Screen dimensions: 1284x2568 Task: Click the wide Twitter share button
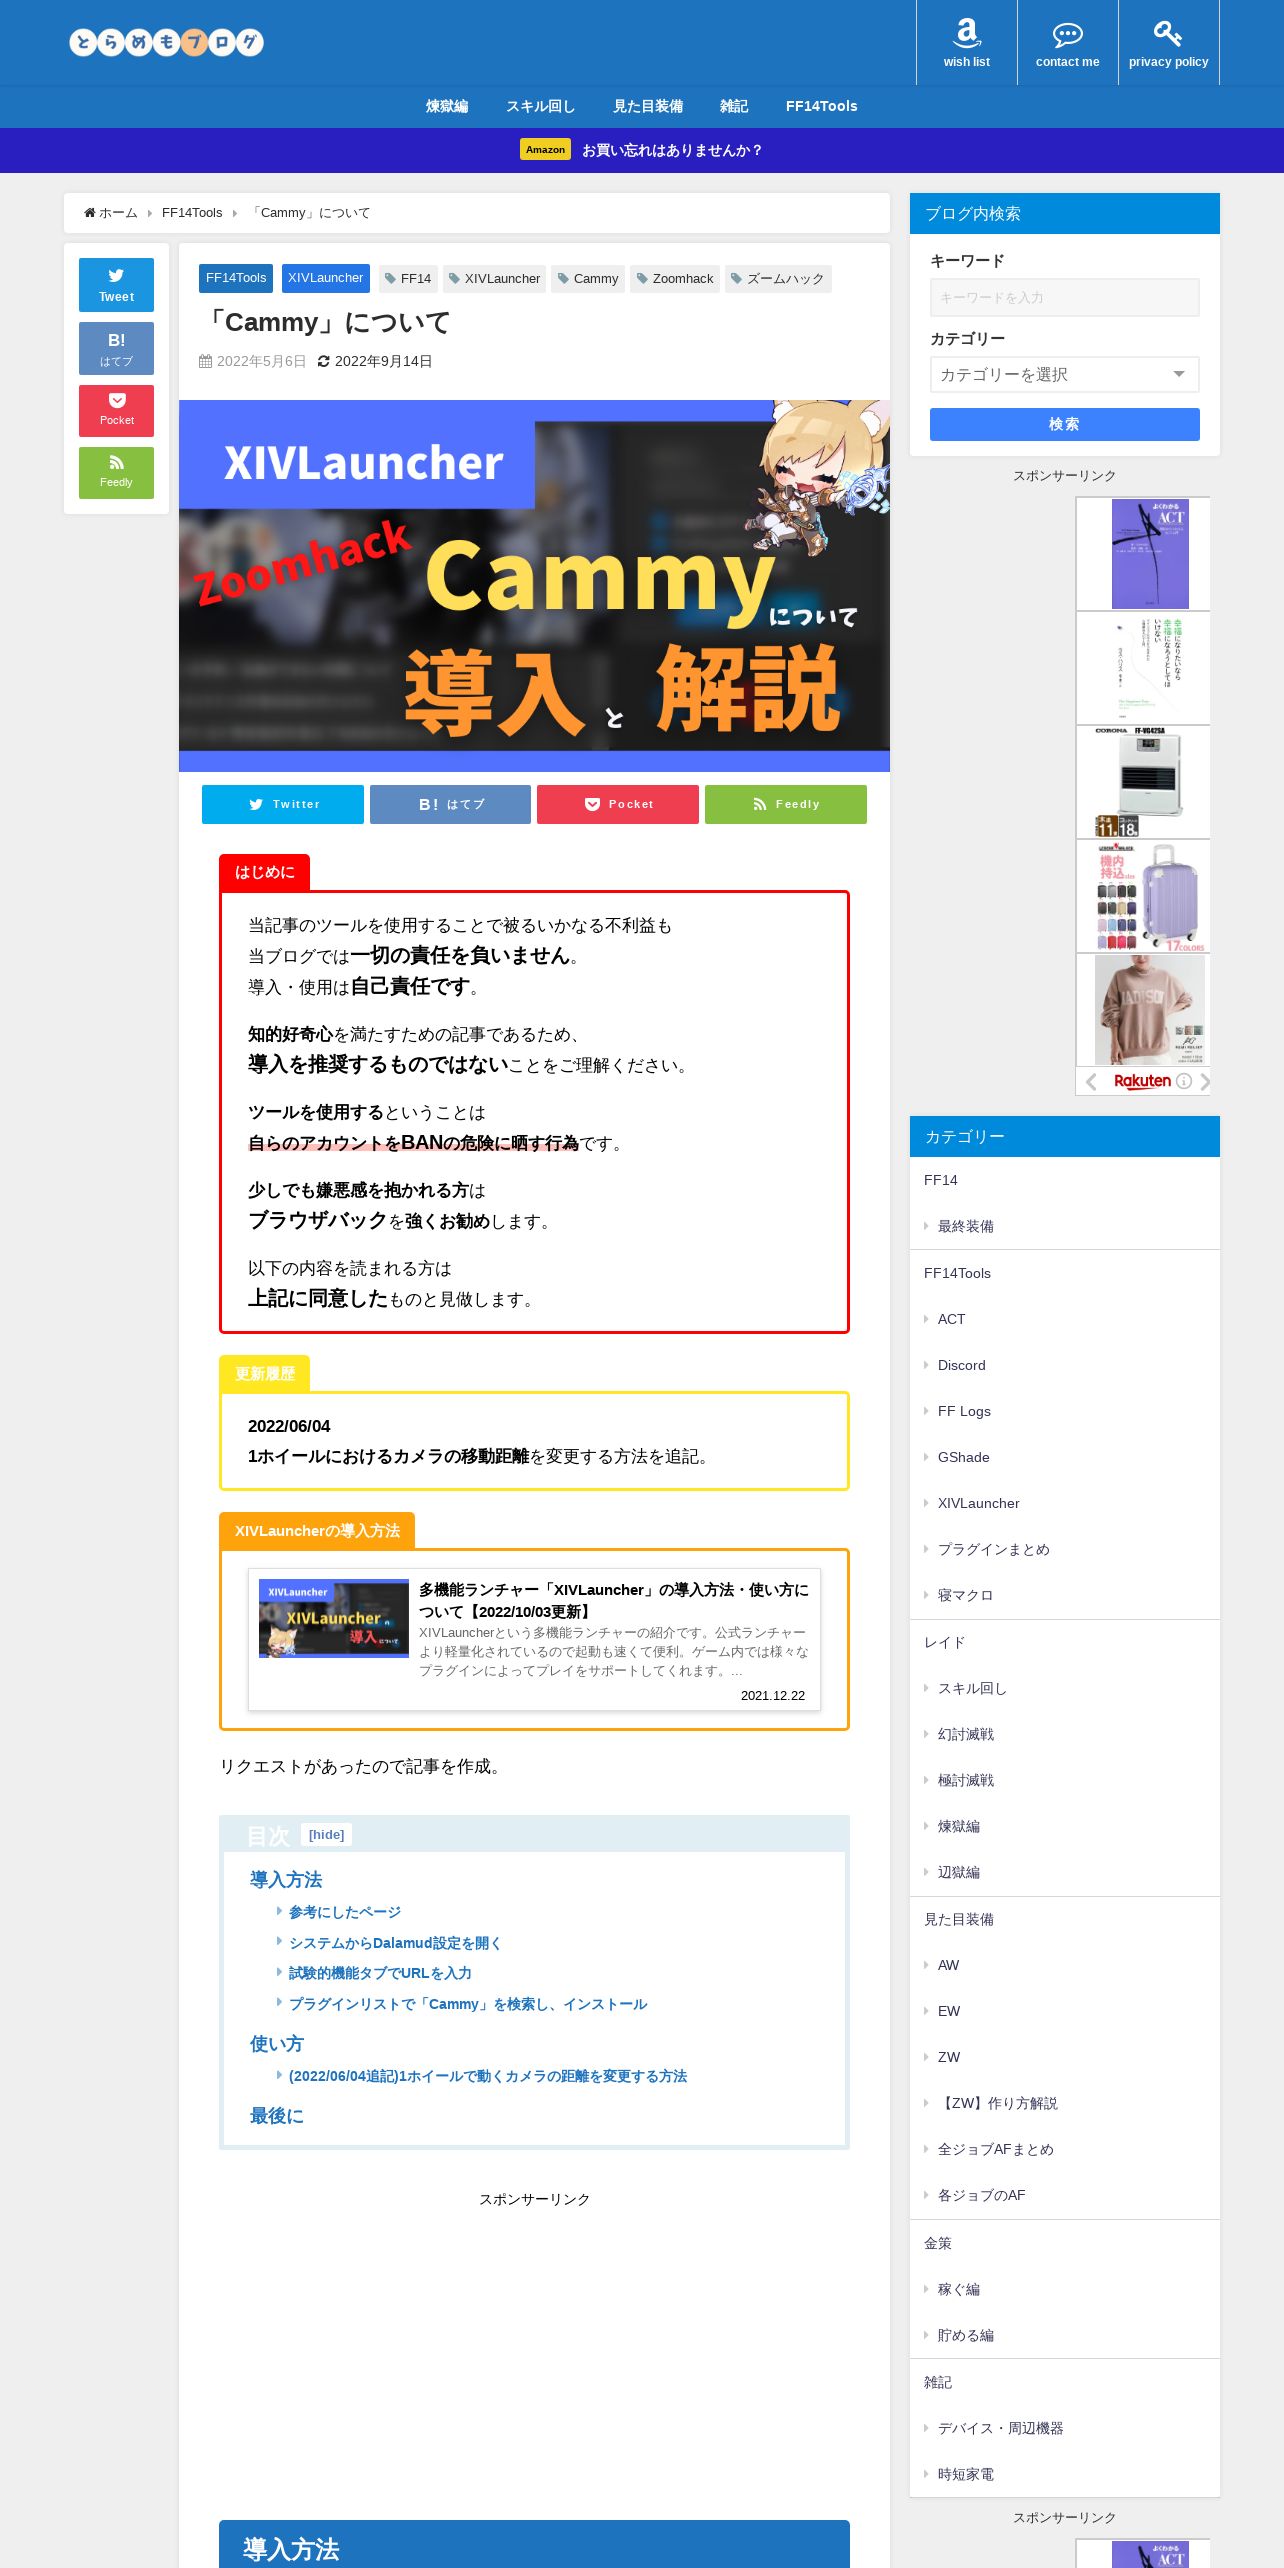click(x=283, y=804)
